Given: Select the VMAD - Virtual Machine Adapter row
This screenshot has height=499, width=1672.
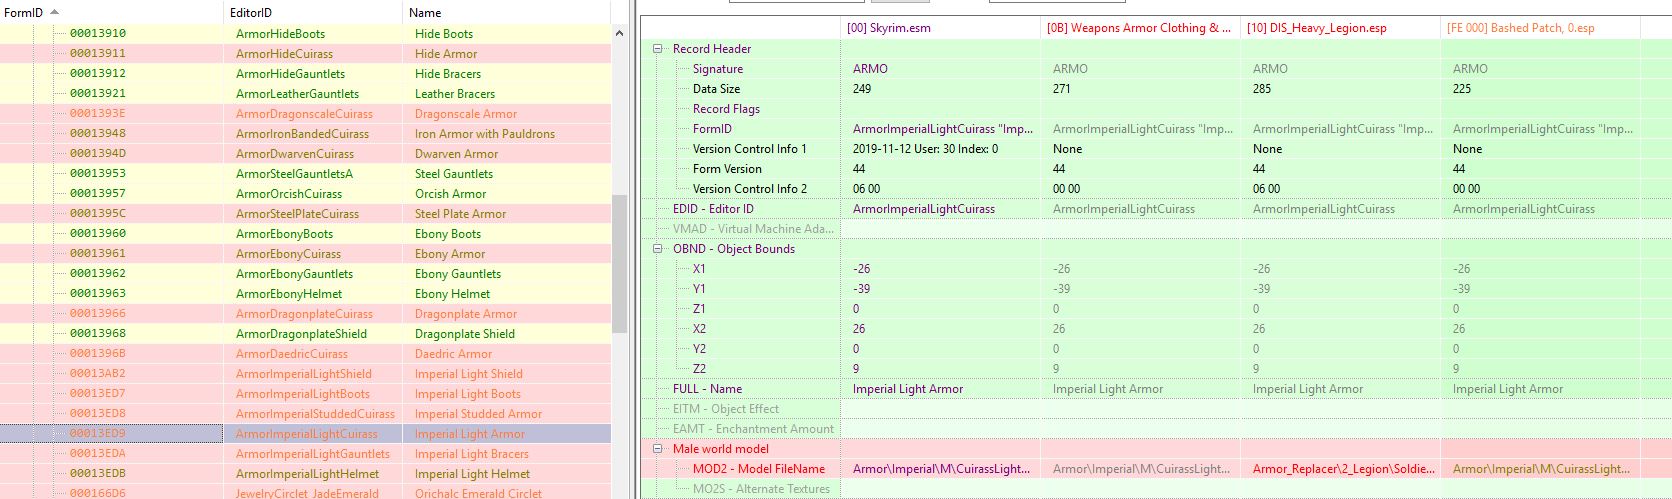Looking at the screenshot, I should (752, 229).
